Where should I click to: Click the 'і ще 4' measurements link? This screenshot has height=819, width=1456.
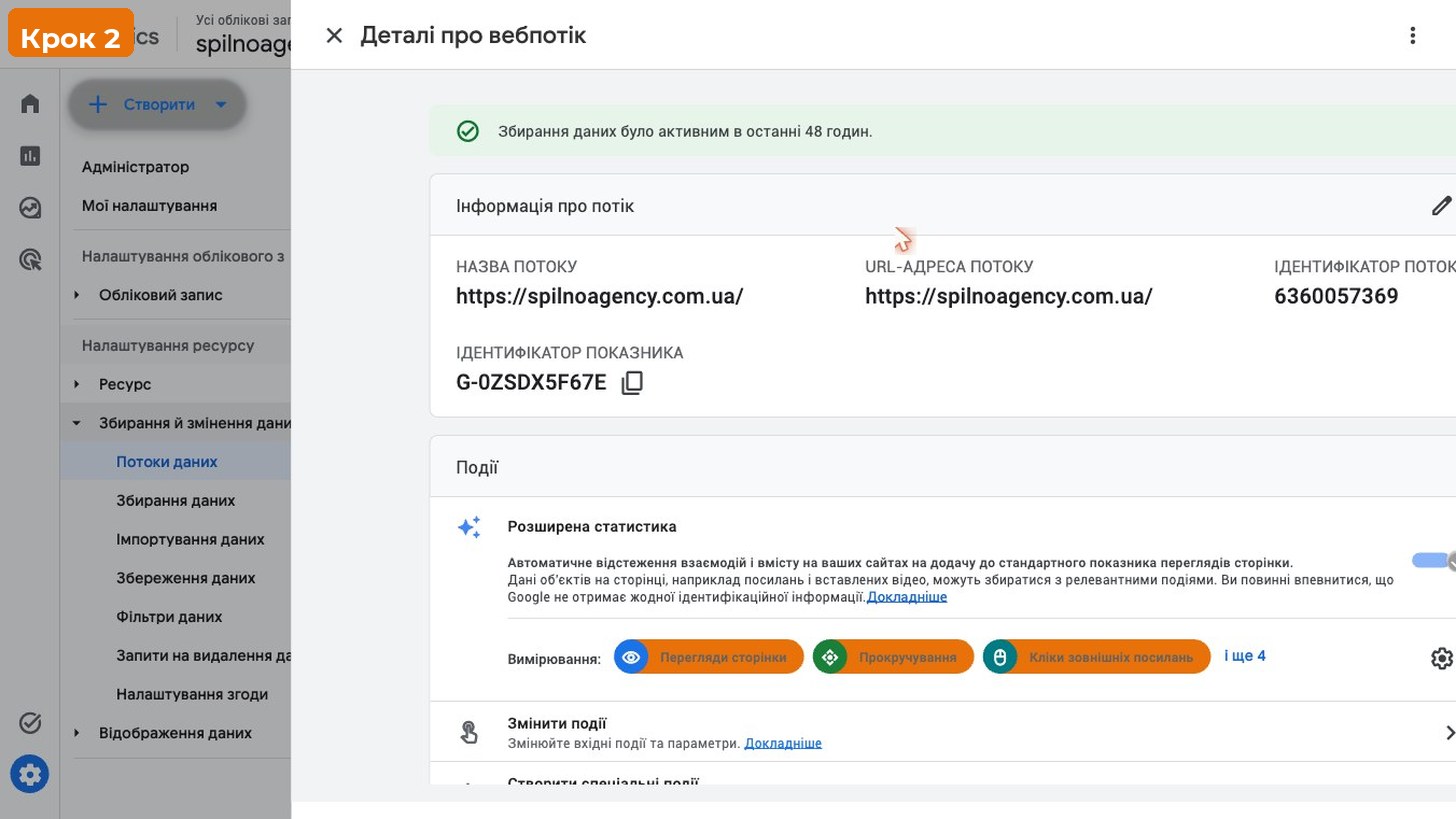pyautogui.click(x=1245, y=656)
